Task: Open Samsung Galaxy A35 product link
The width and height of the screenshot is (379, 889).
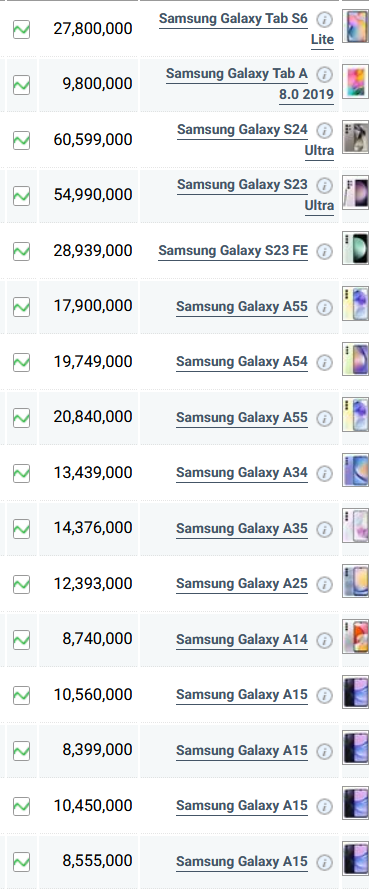Action: tap(242, 528)
